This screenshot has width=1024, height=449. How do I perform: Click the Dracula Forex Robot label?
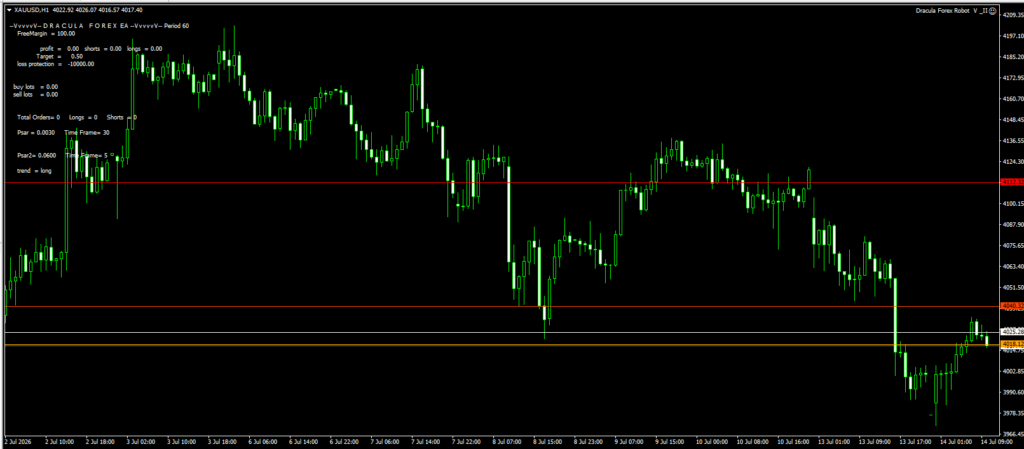tap(944, 10)
